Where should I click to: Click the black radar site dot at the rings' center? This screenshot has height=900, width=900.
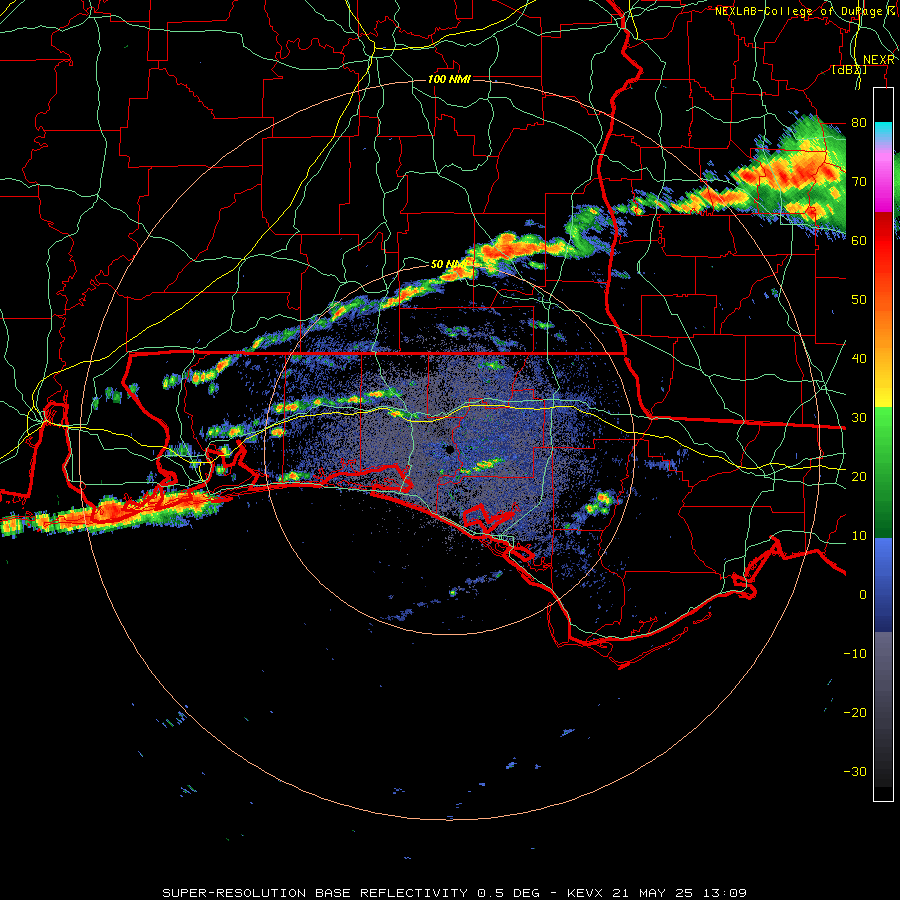tap(449, 449)
